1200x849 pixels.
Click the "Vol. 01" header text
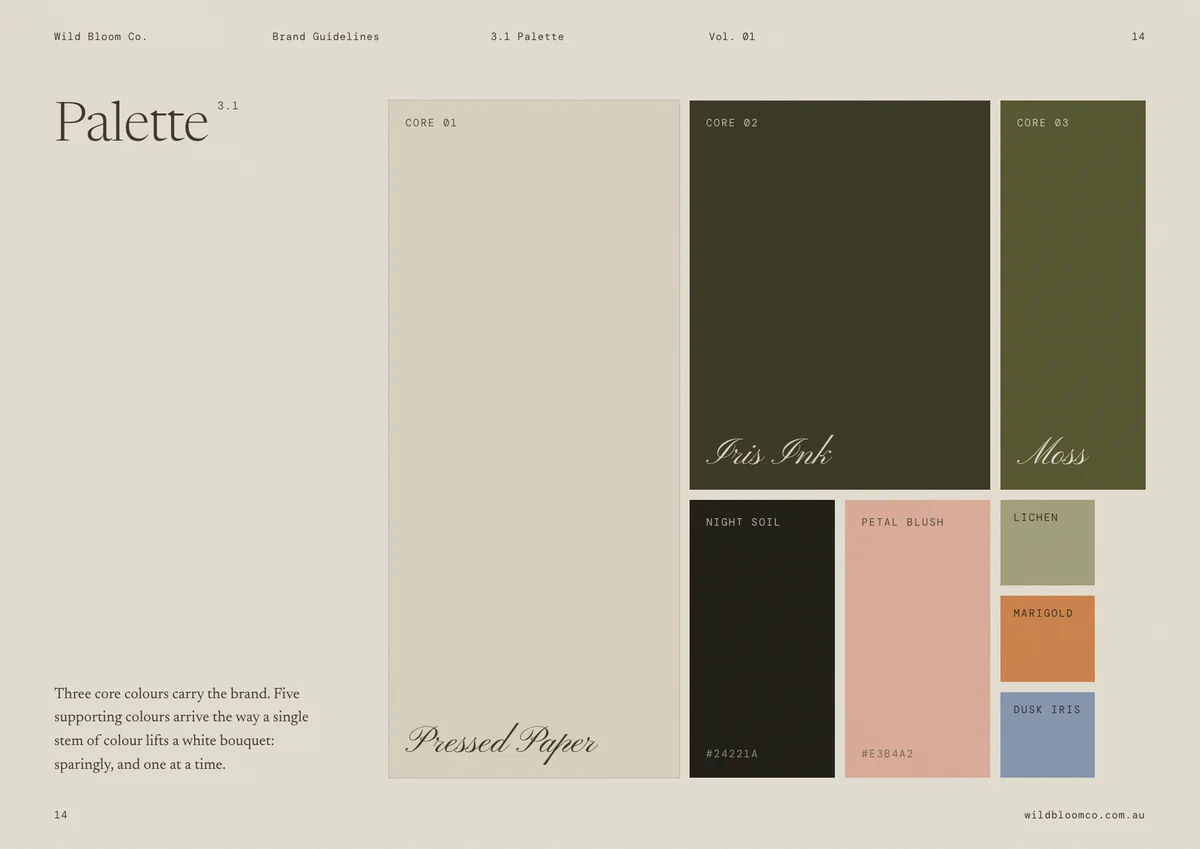732,37
